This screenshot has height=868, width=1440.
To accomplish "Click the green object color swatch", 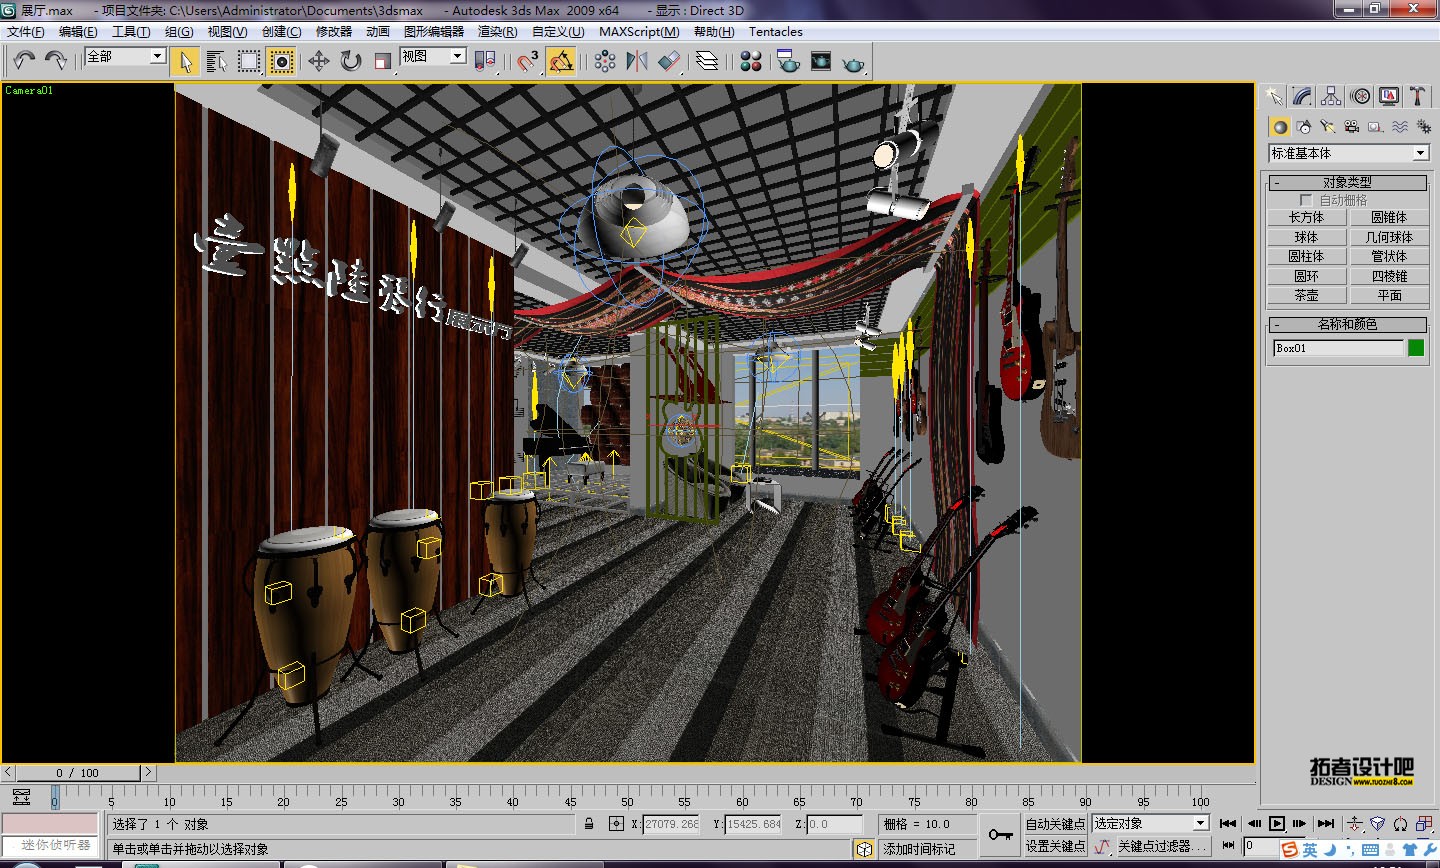I will (x=1416, y=348).
